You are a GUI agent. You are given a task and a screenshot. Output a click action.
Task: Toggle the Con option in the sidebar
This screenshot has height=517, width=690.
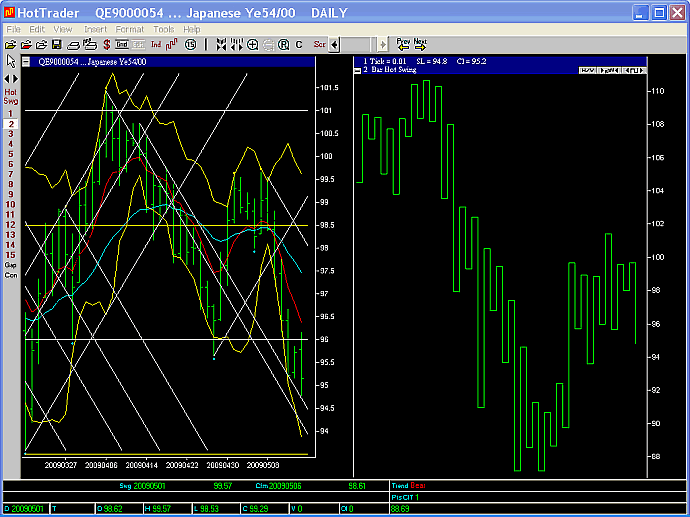tap(11, 275)
